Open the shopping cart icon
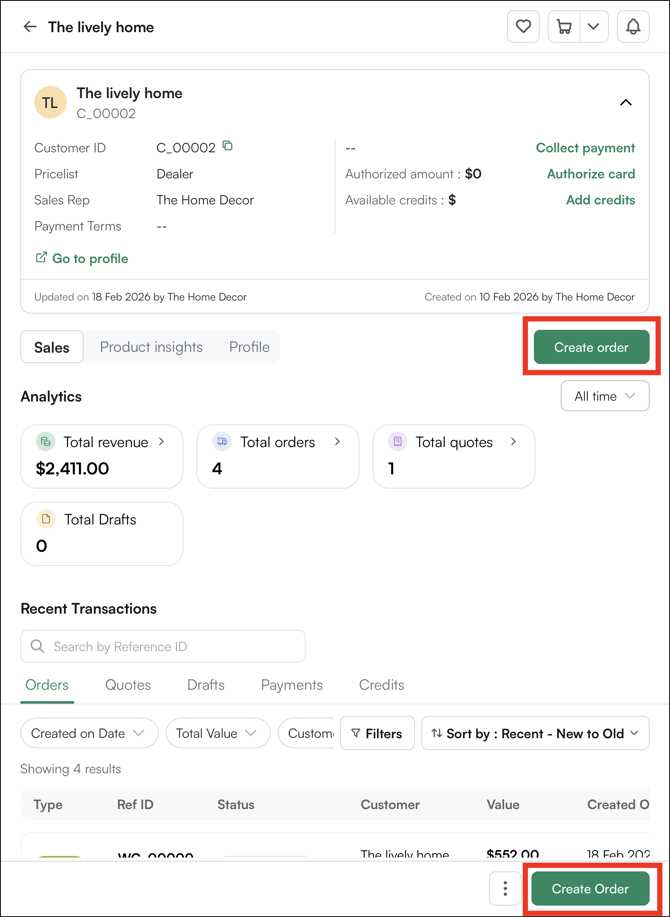The height and width of the screenshot is (917, 670). tap(564, 27)
